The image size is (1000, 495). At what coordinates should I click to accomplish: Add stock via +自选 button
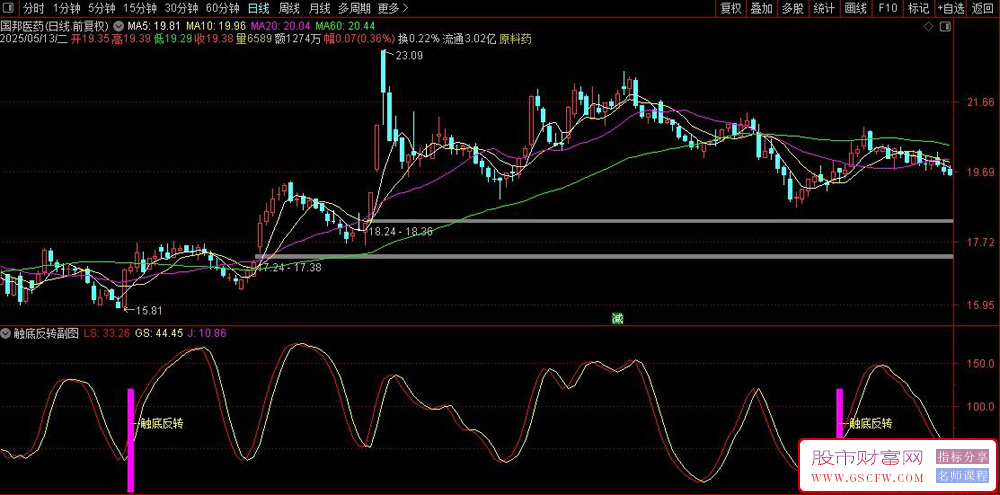coord(951,8)
